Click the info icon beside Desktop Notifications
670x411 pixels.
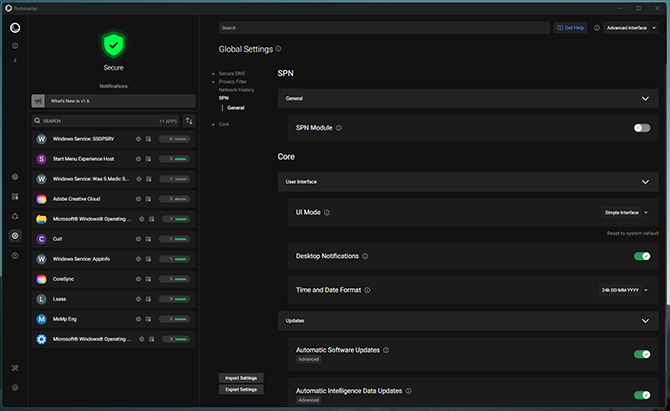365,256
